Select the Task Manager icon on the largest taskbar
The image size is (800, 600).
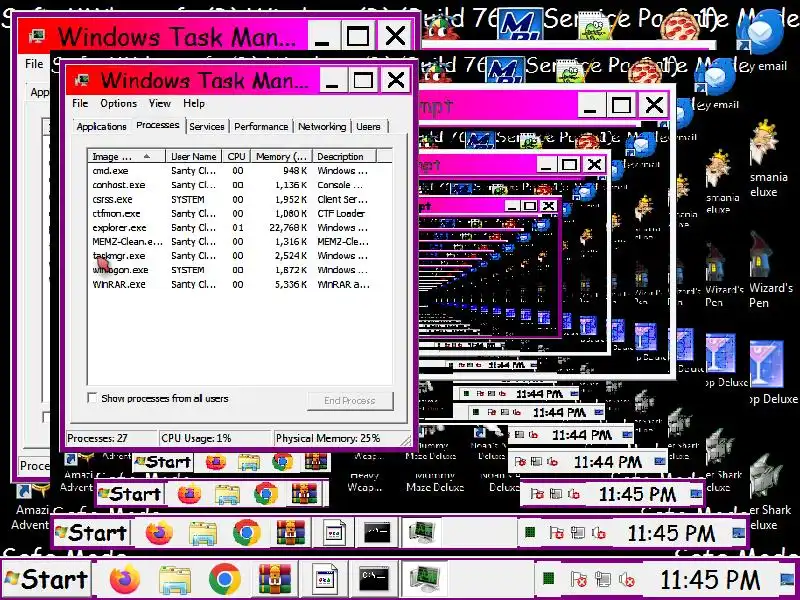pyautogui.click(x=424, y=580)
